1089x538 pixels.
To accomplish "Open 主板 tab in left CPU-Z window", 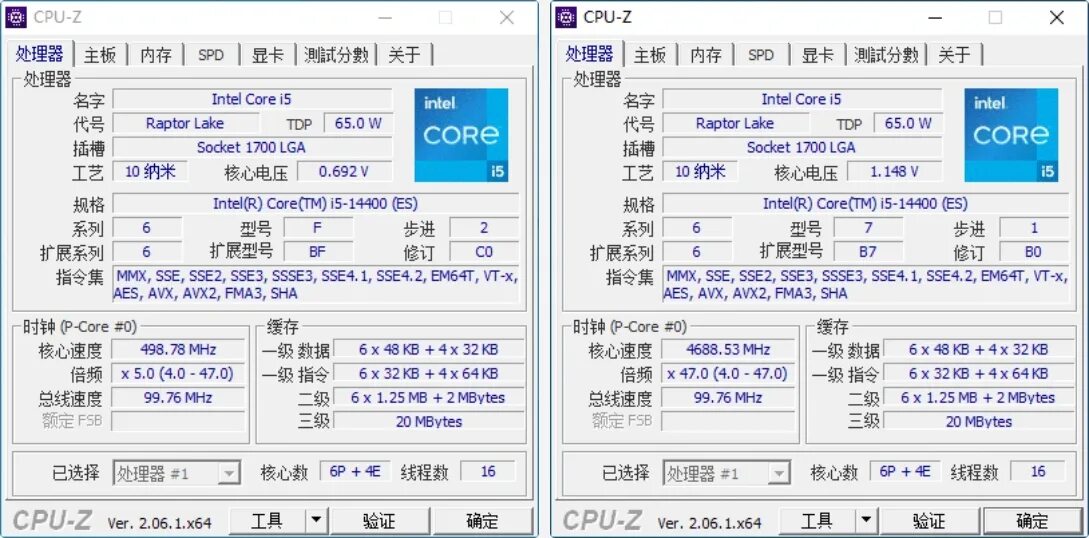I will [x=100, y=55].
